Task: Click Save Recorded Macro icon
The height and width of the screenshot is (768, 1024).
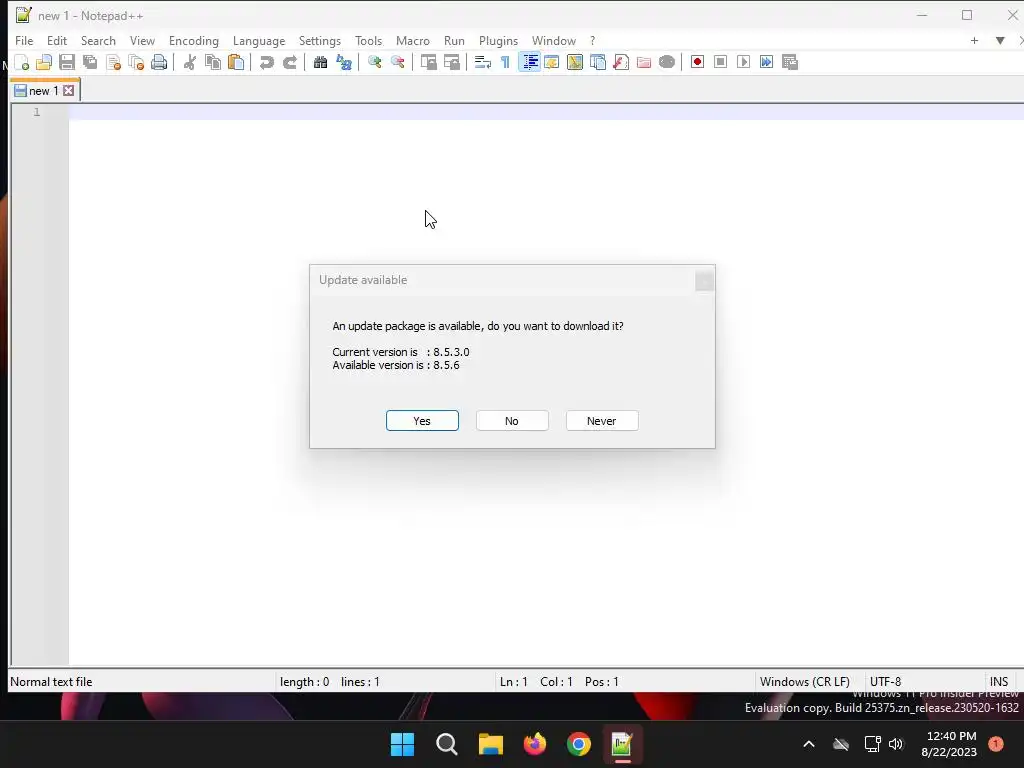Action: 790,62
